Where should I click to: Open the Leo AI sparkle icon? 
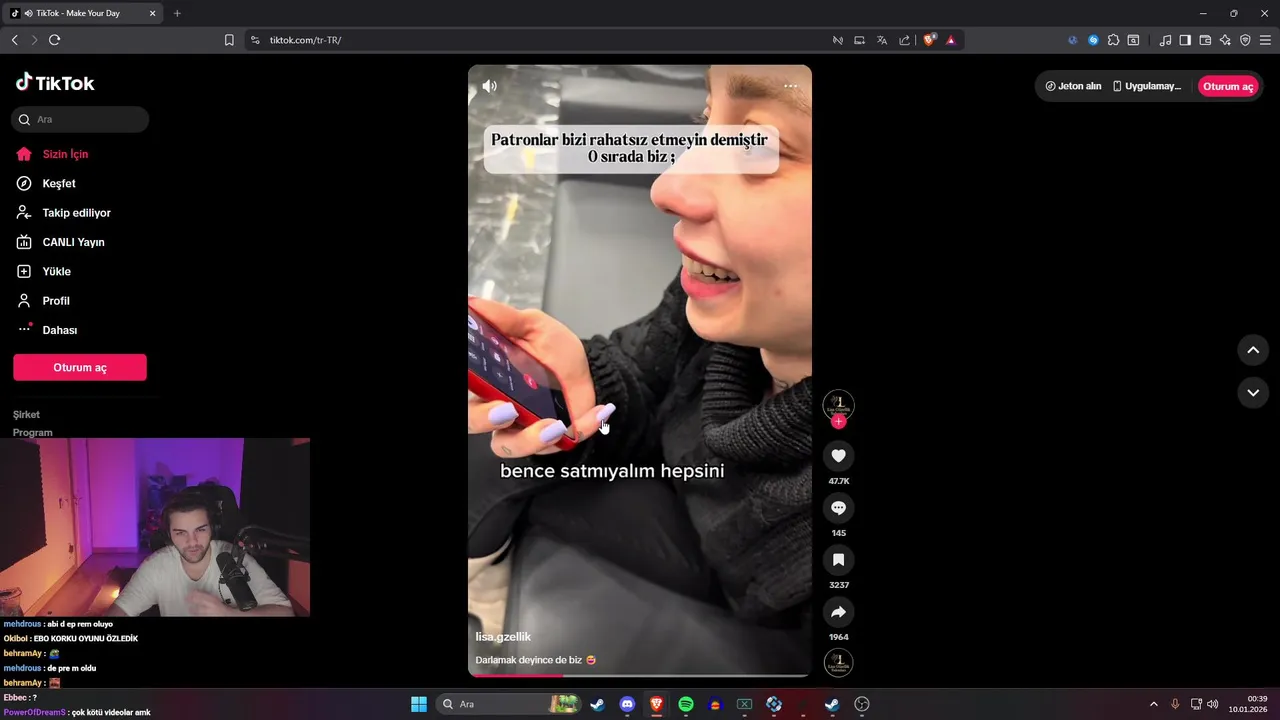point(1225,40)
